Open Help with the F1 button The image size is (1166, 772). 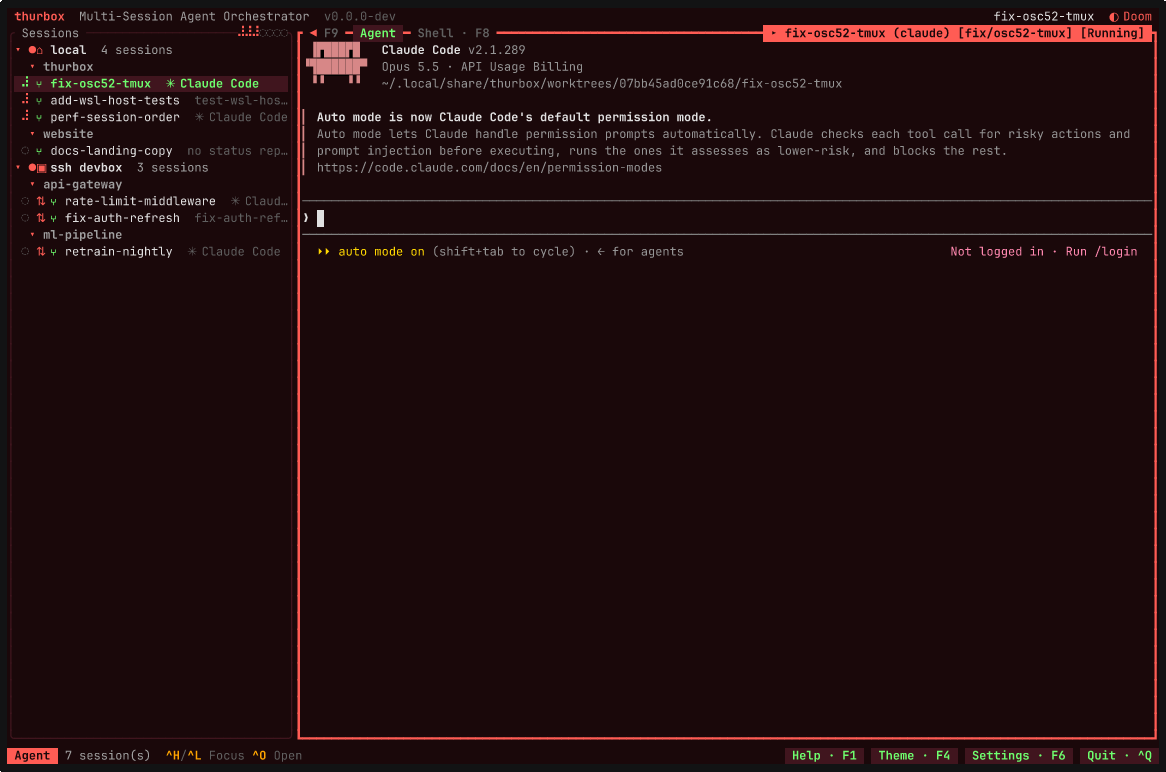pos(824,756)
